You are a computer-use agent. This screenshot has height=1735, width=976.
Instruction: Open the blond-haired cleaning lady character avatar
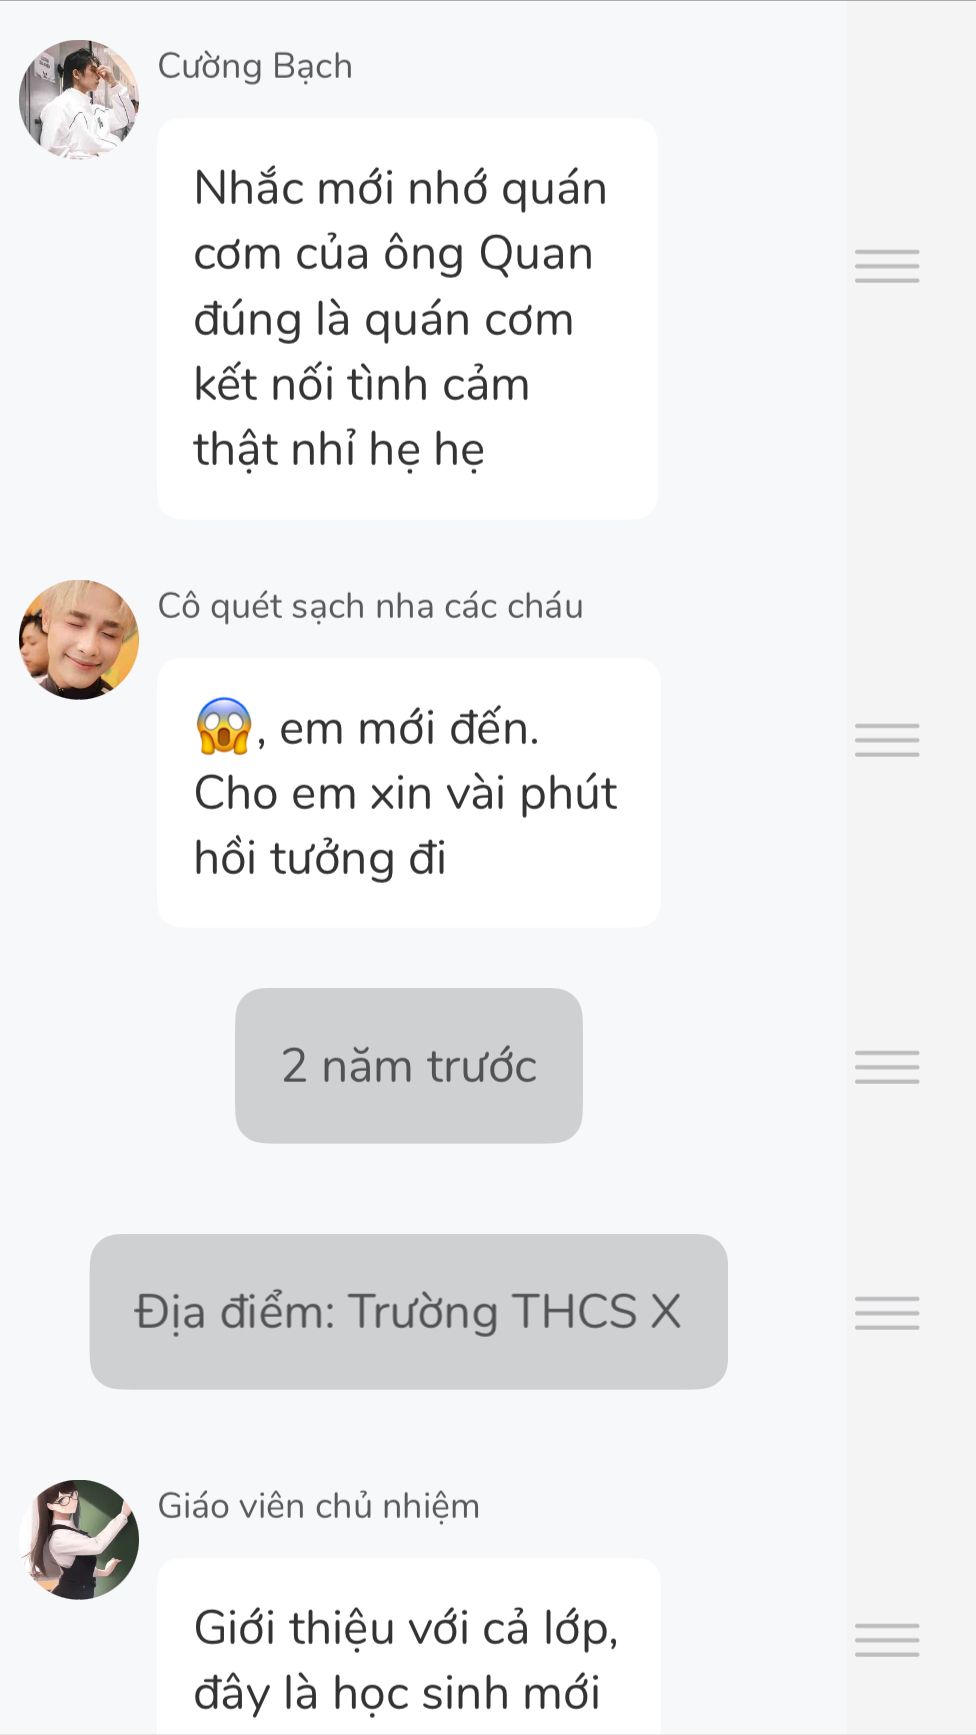click(79, 639)
